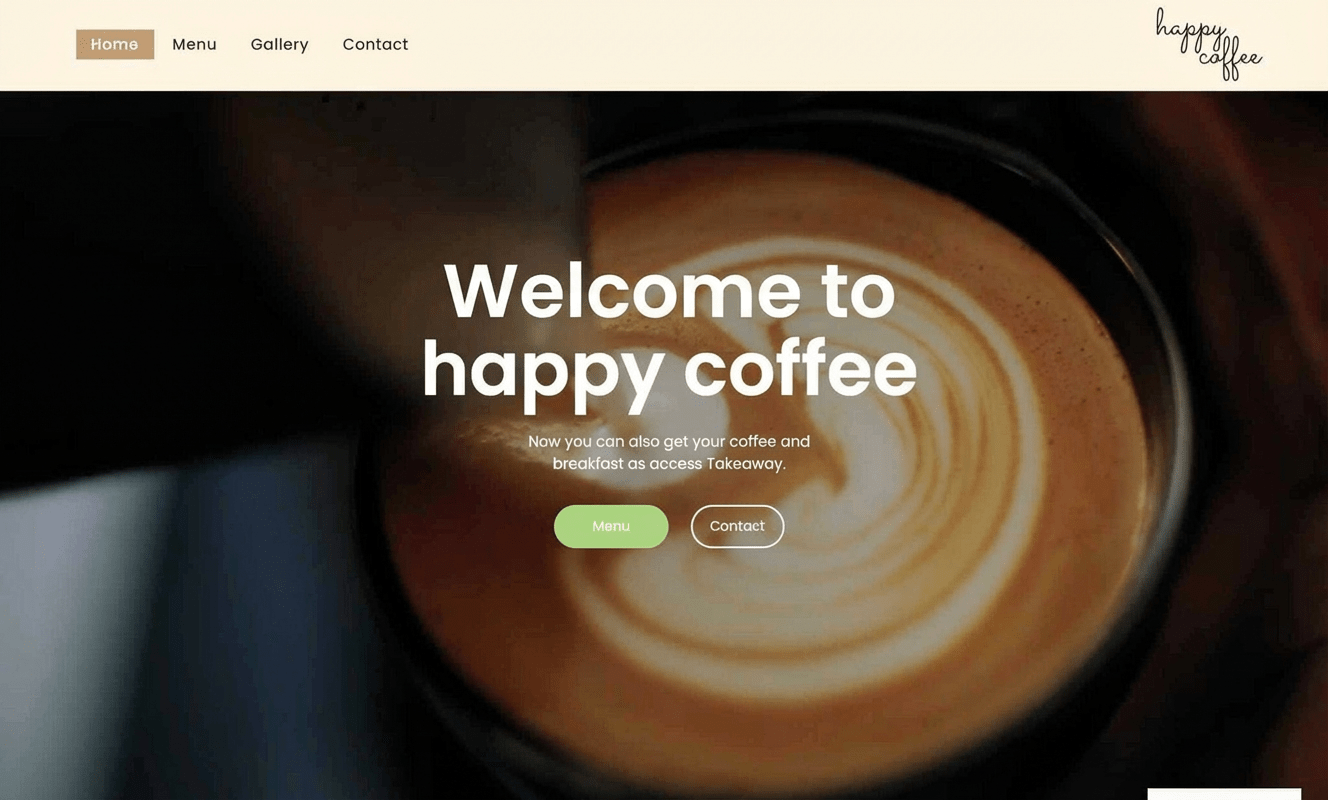Click the green Menu button
Viewport: 1328px width, 800px height.
click(x=611, y=526)
